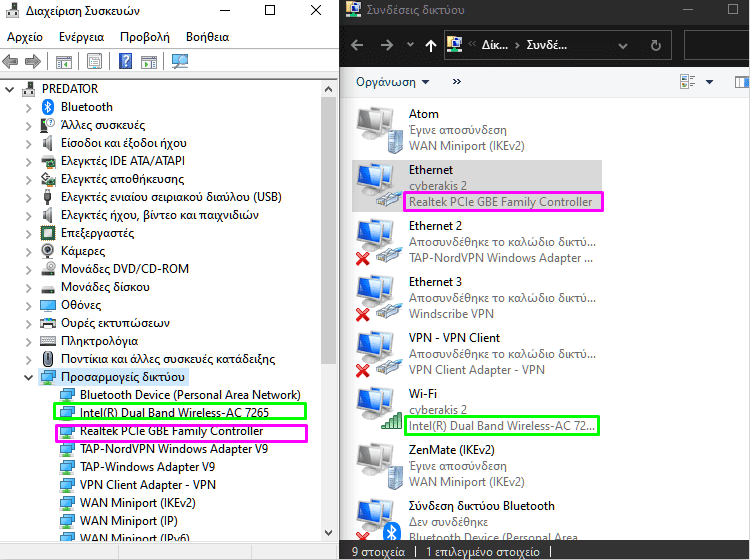Click the Δίκ... breadcrumb in address bar
750x560 pixels.
[495, 45]
